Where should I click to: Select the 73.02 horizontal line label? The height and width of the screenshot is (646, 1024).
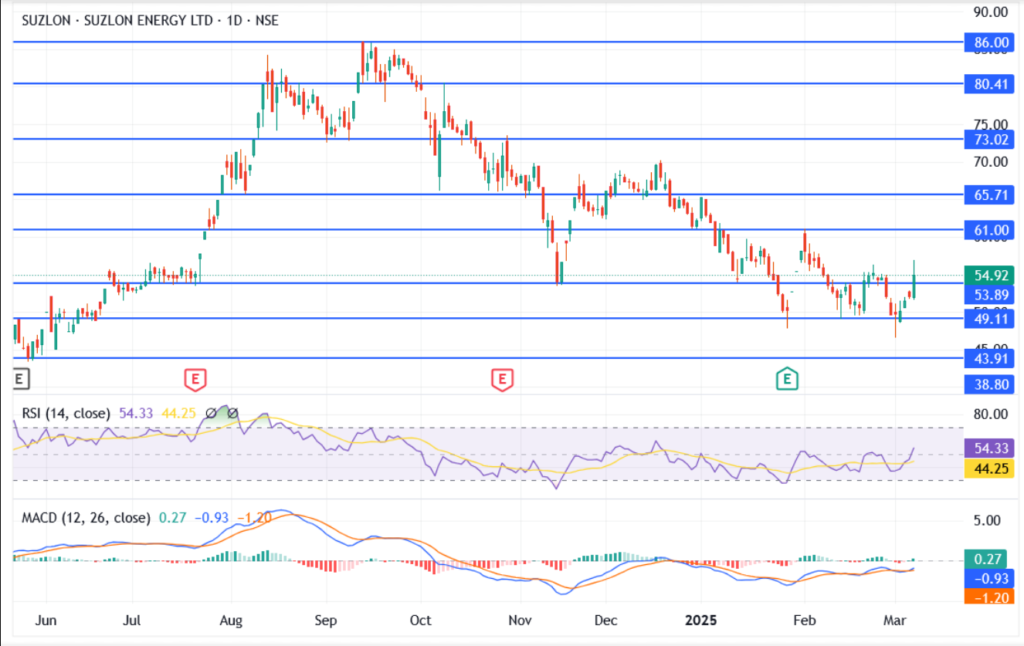pos(990,139)
